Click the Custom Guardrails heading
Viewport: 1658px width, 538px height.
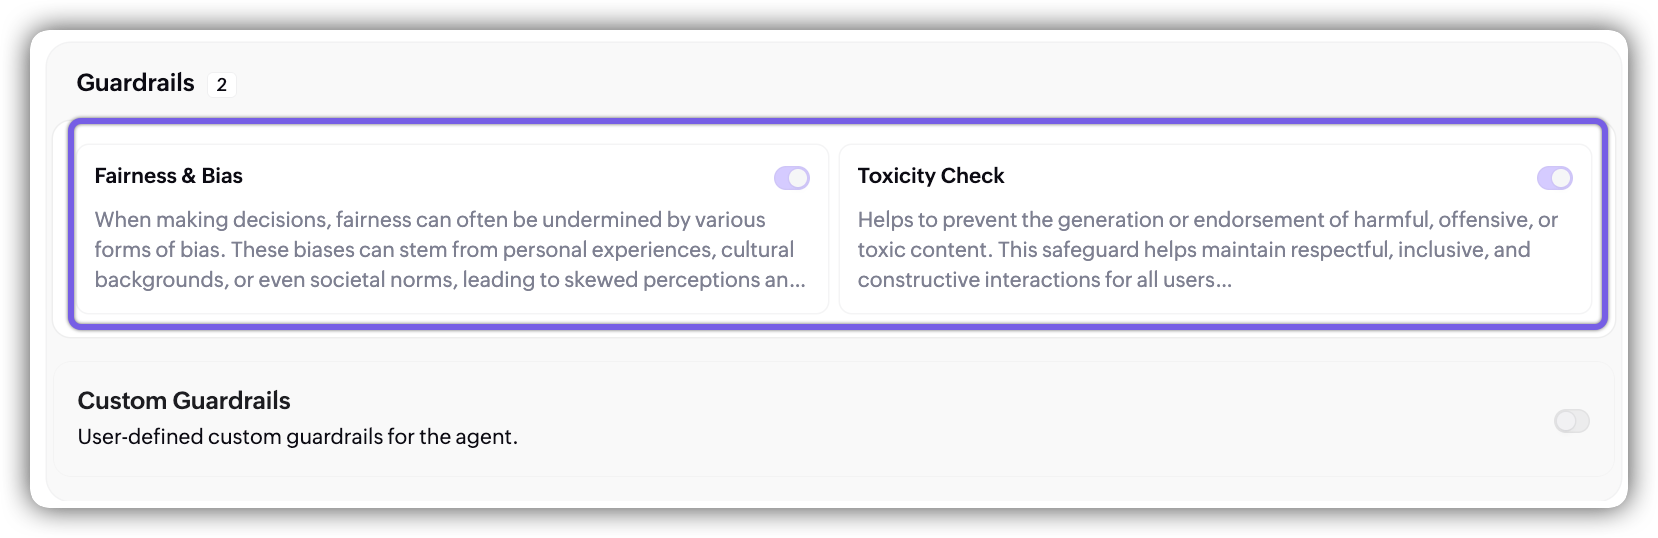point(184,401)
